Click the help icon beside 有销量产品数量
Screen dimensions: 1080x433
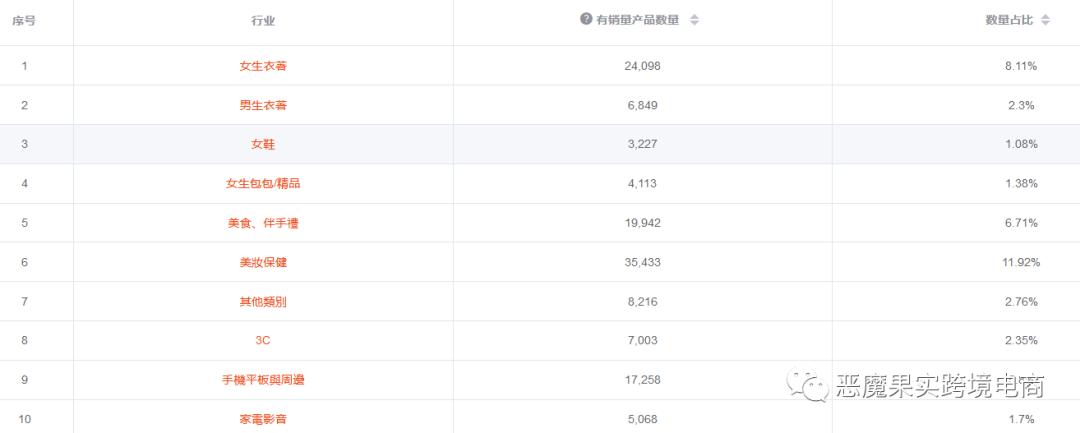(x=586, y=19)
